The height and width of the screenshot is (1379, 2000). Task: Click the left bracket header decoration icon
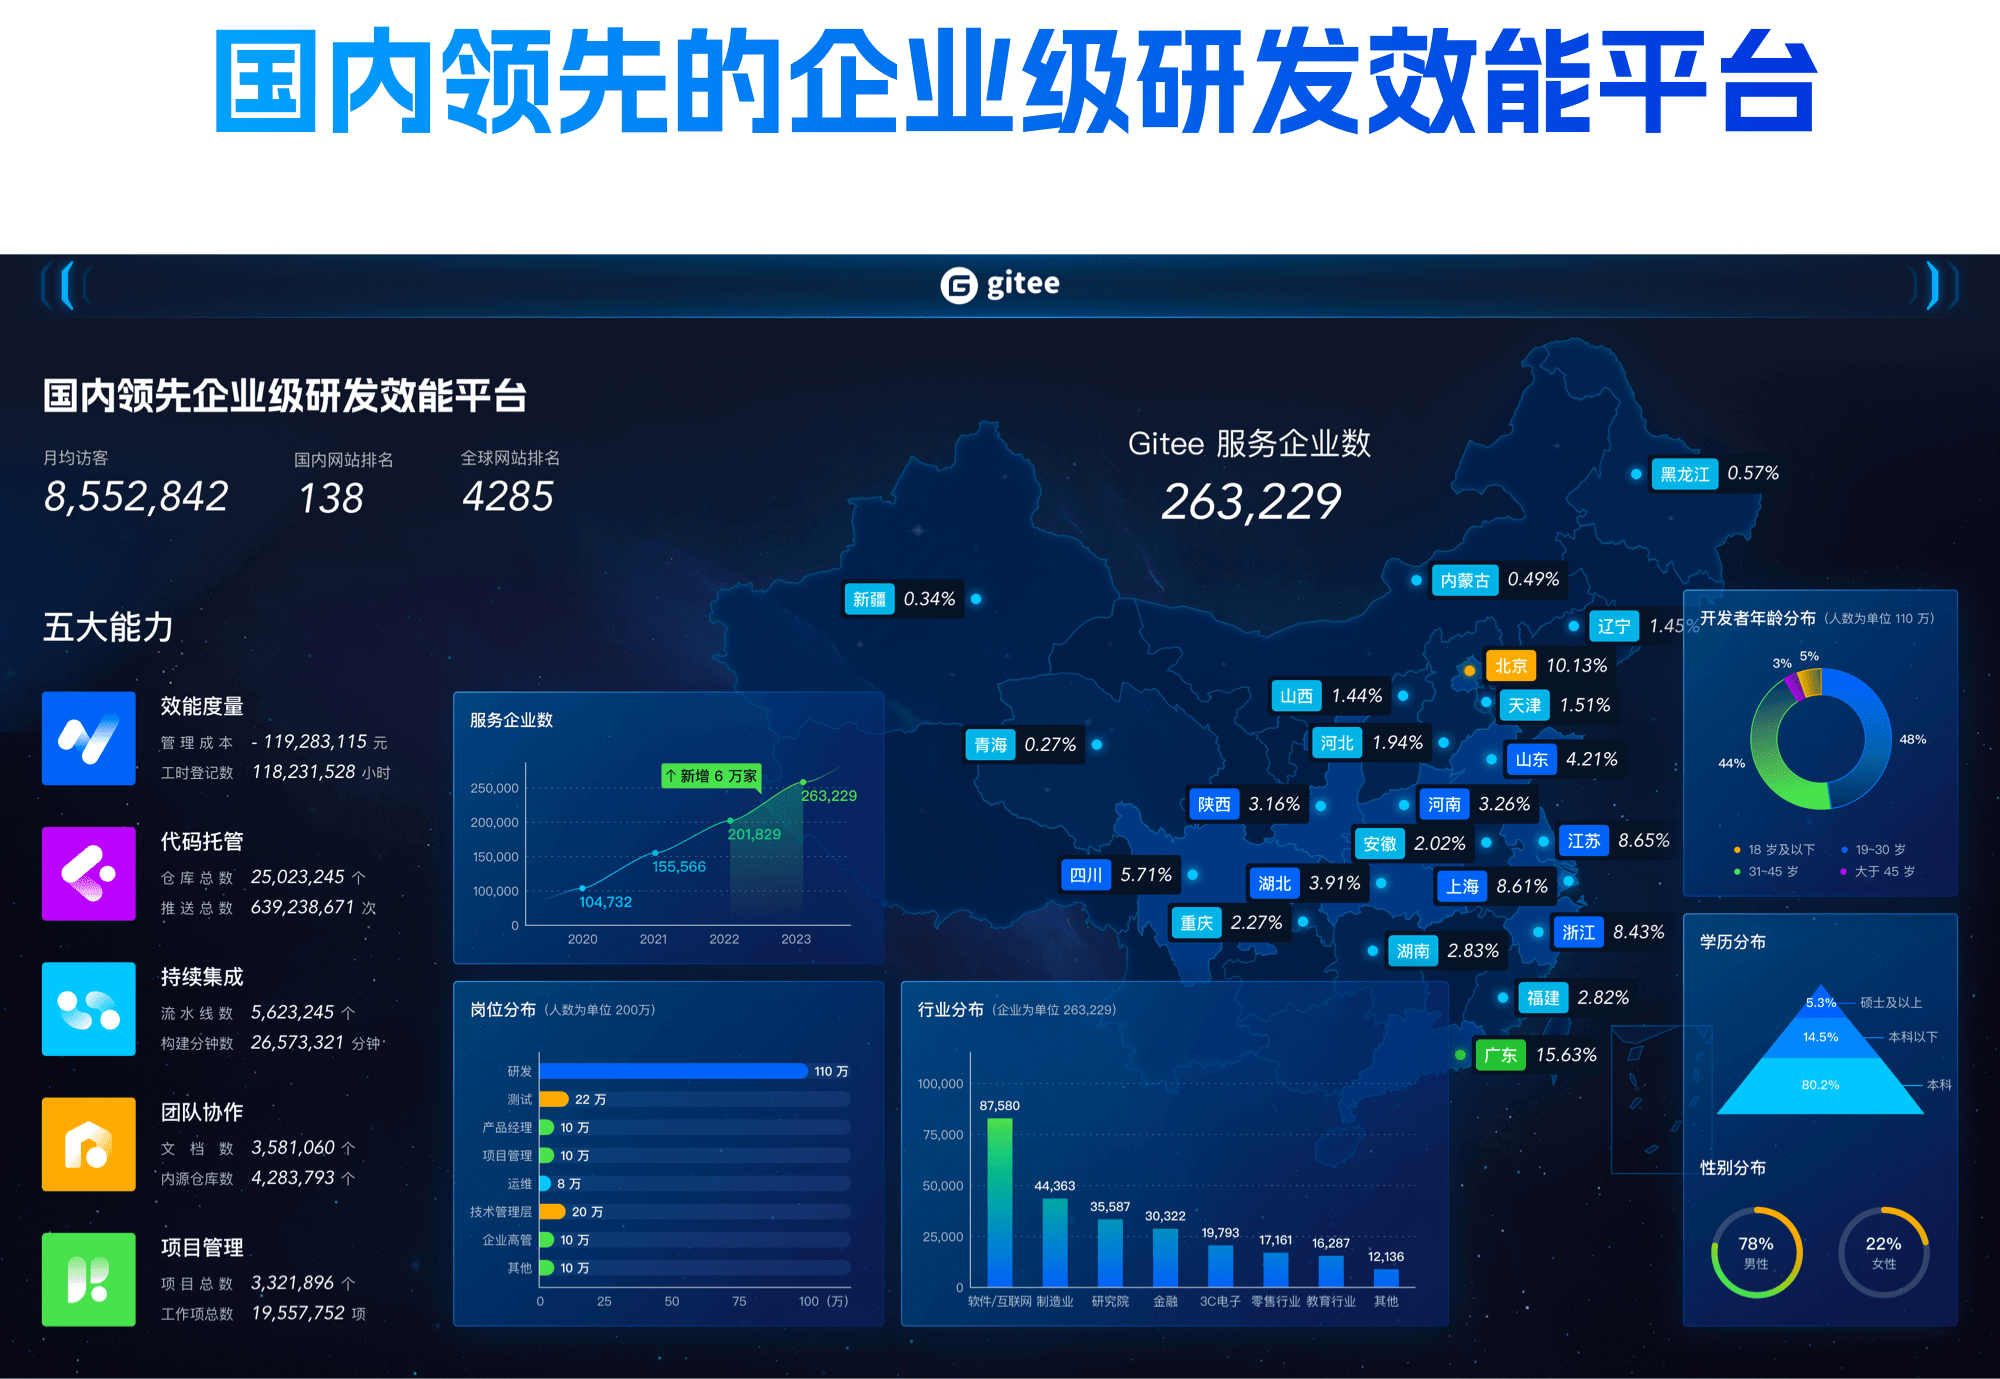(67, 285)
